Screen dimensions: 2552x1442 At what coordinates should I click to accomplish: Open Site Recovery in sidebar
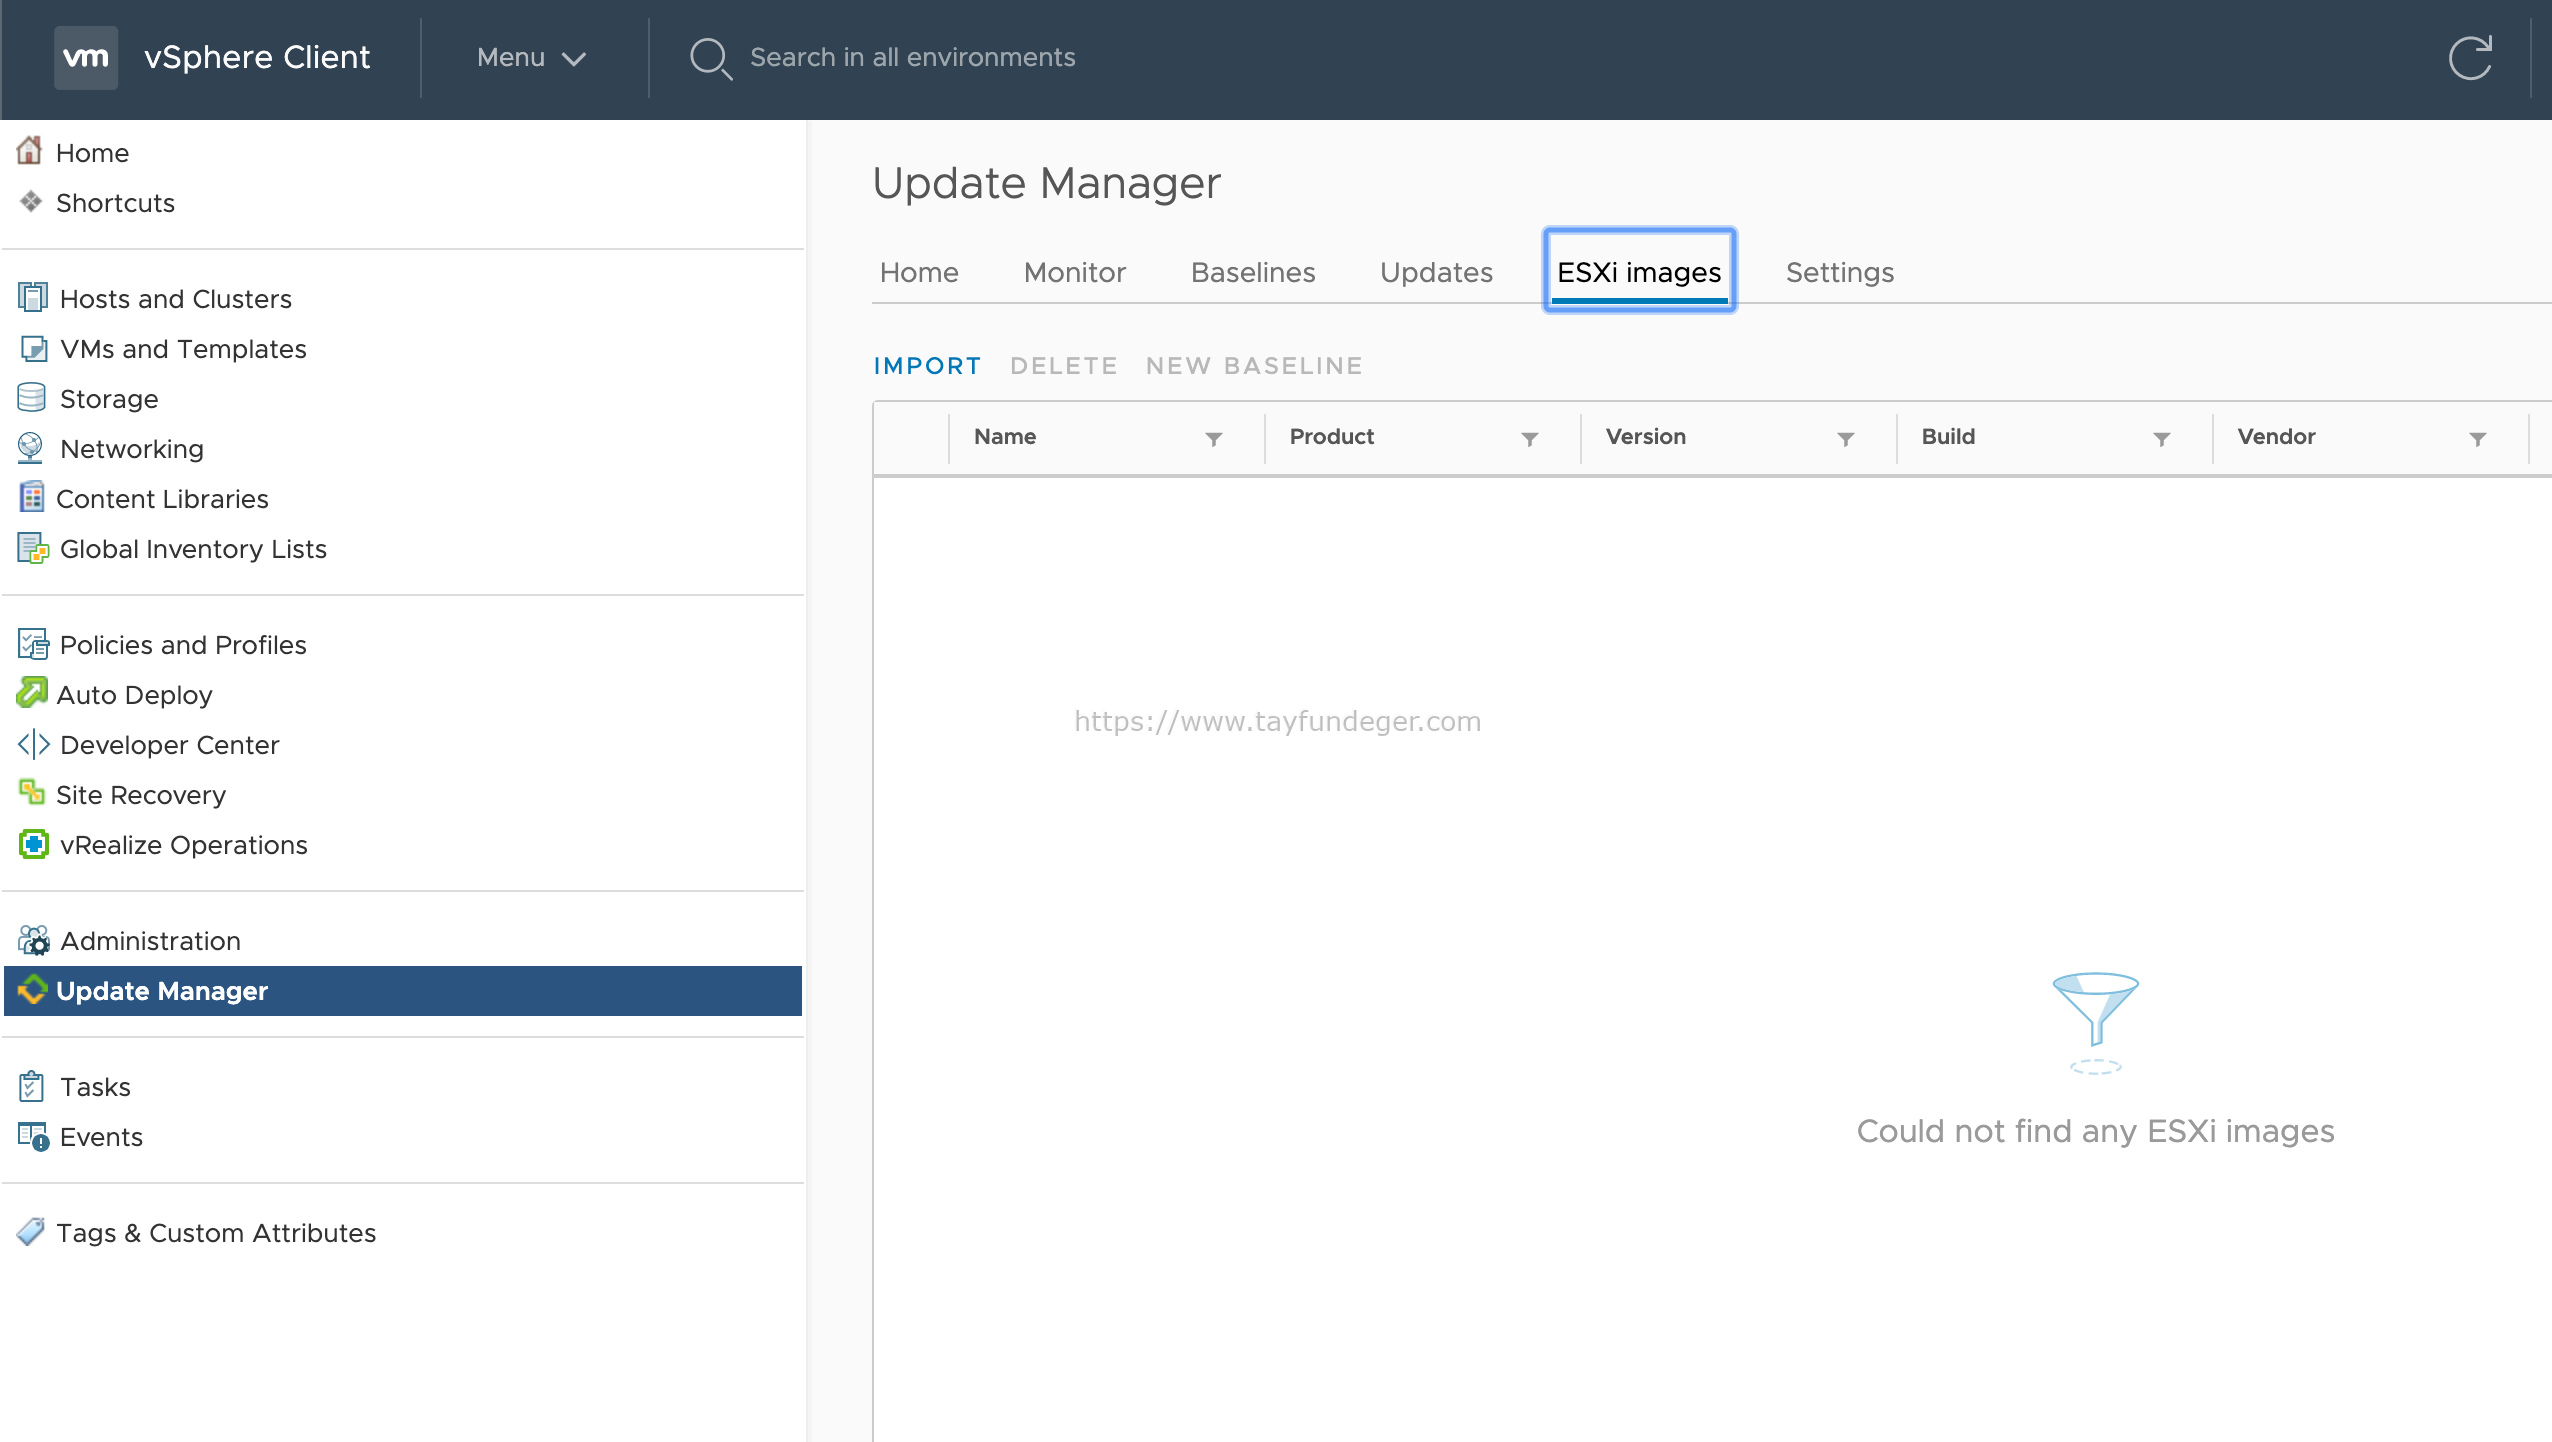pyautogui.click(x=141, y=795)
